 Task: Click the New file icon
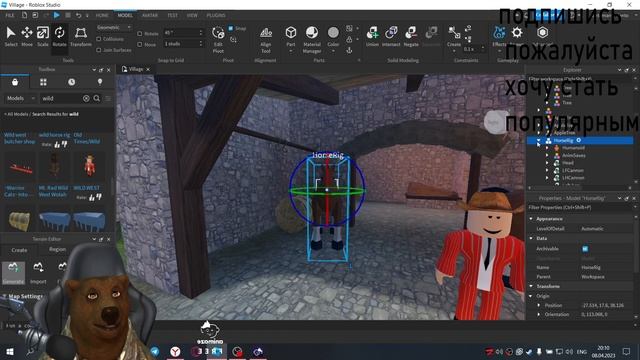[24, 15]
